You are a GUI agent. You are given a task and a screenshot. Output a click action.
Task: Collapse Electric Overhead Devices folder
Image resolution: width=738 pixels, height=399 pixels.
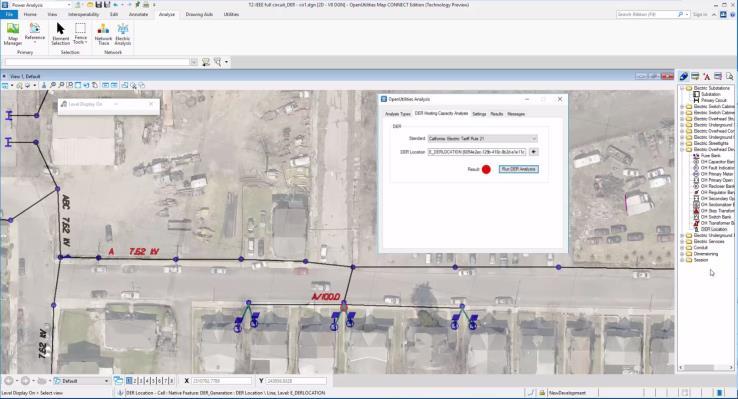[x=682, y=149]
